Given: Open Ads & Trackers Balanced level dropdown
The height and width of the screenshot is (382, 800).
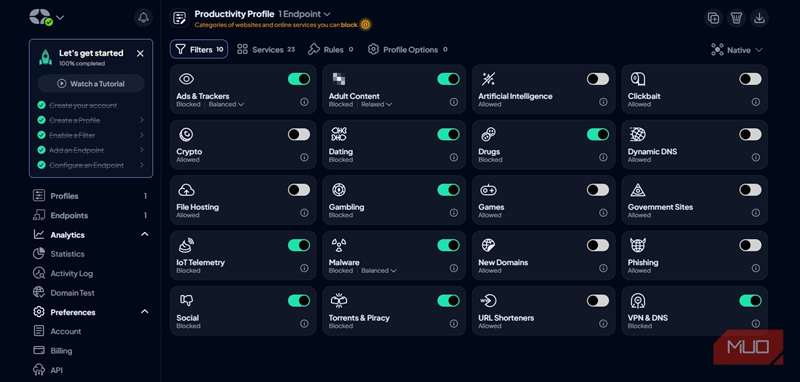Looking at the screenshot, I should click(226, 104).
